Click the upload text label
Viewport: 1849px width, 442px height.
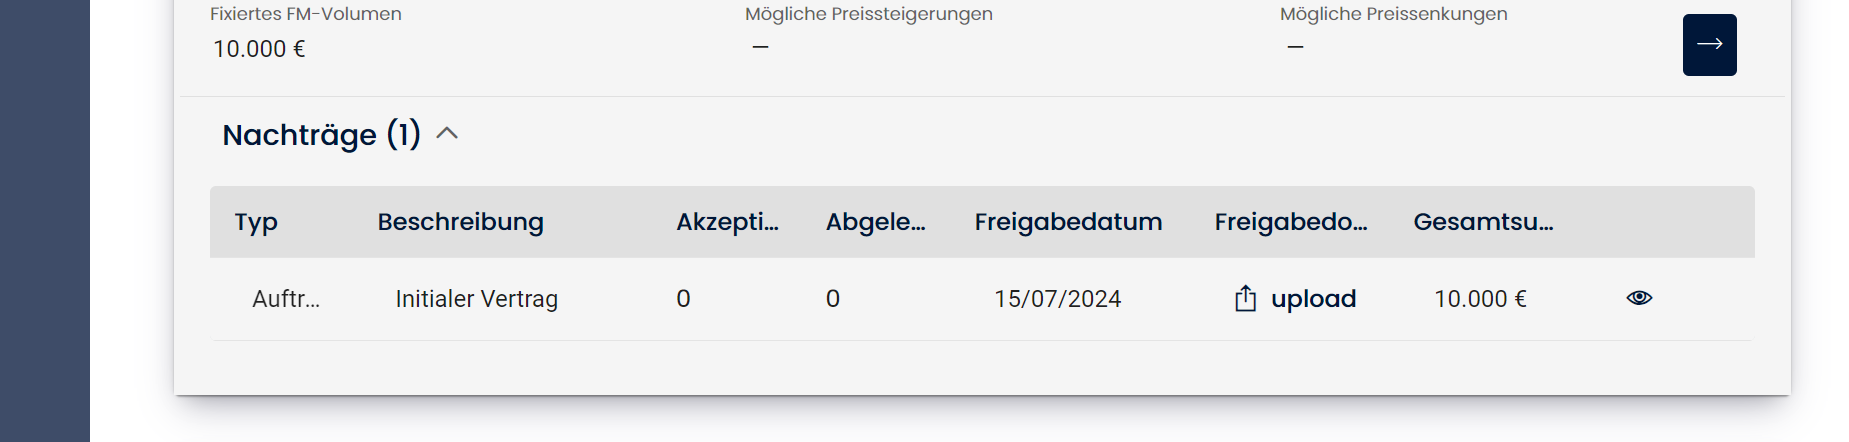1313,299
